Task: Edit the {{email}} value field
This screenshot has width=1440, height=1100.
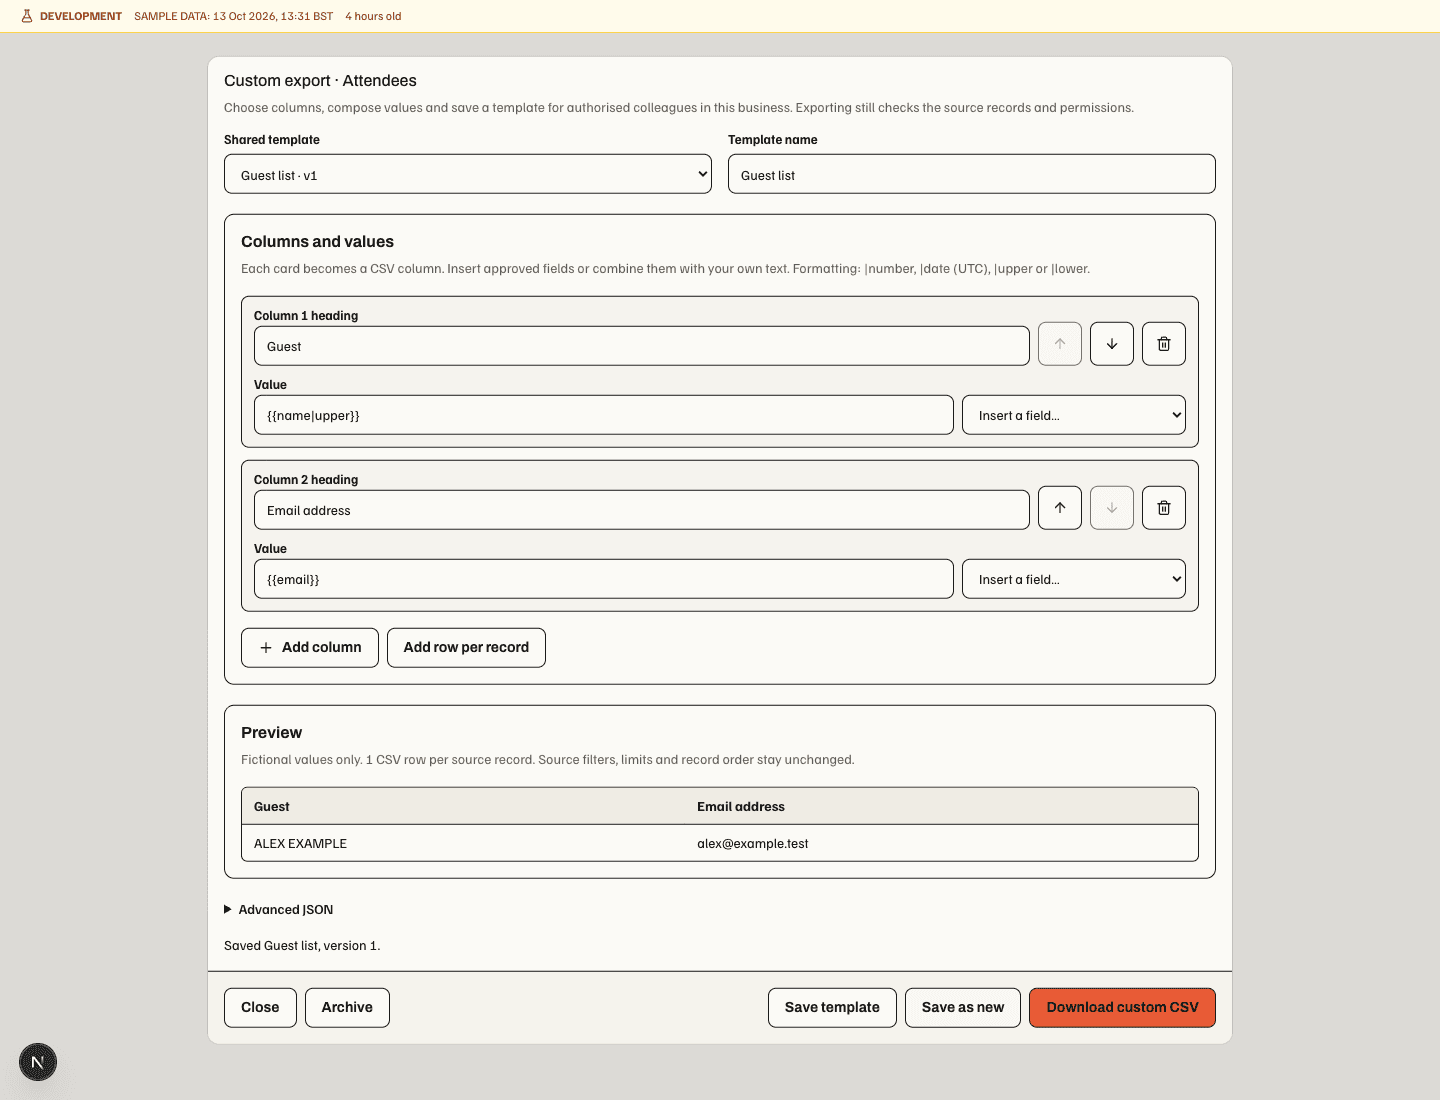Action: (x=604, y=579)
